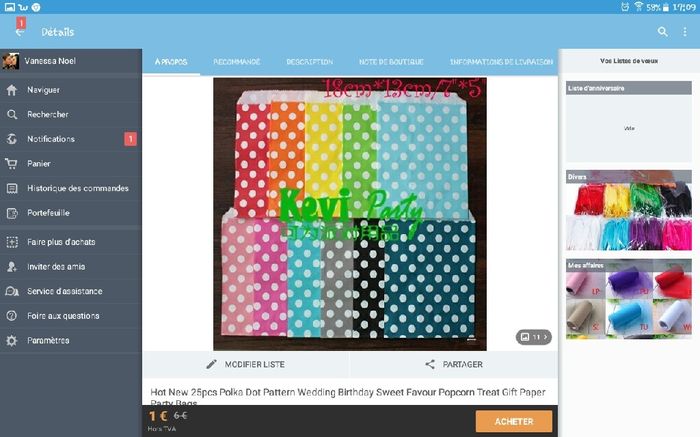Open the Note de boutique tab
This screenshot has width=700, height=437.
391,62
